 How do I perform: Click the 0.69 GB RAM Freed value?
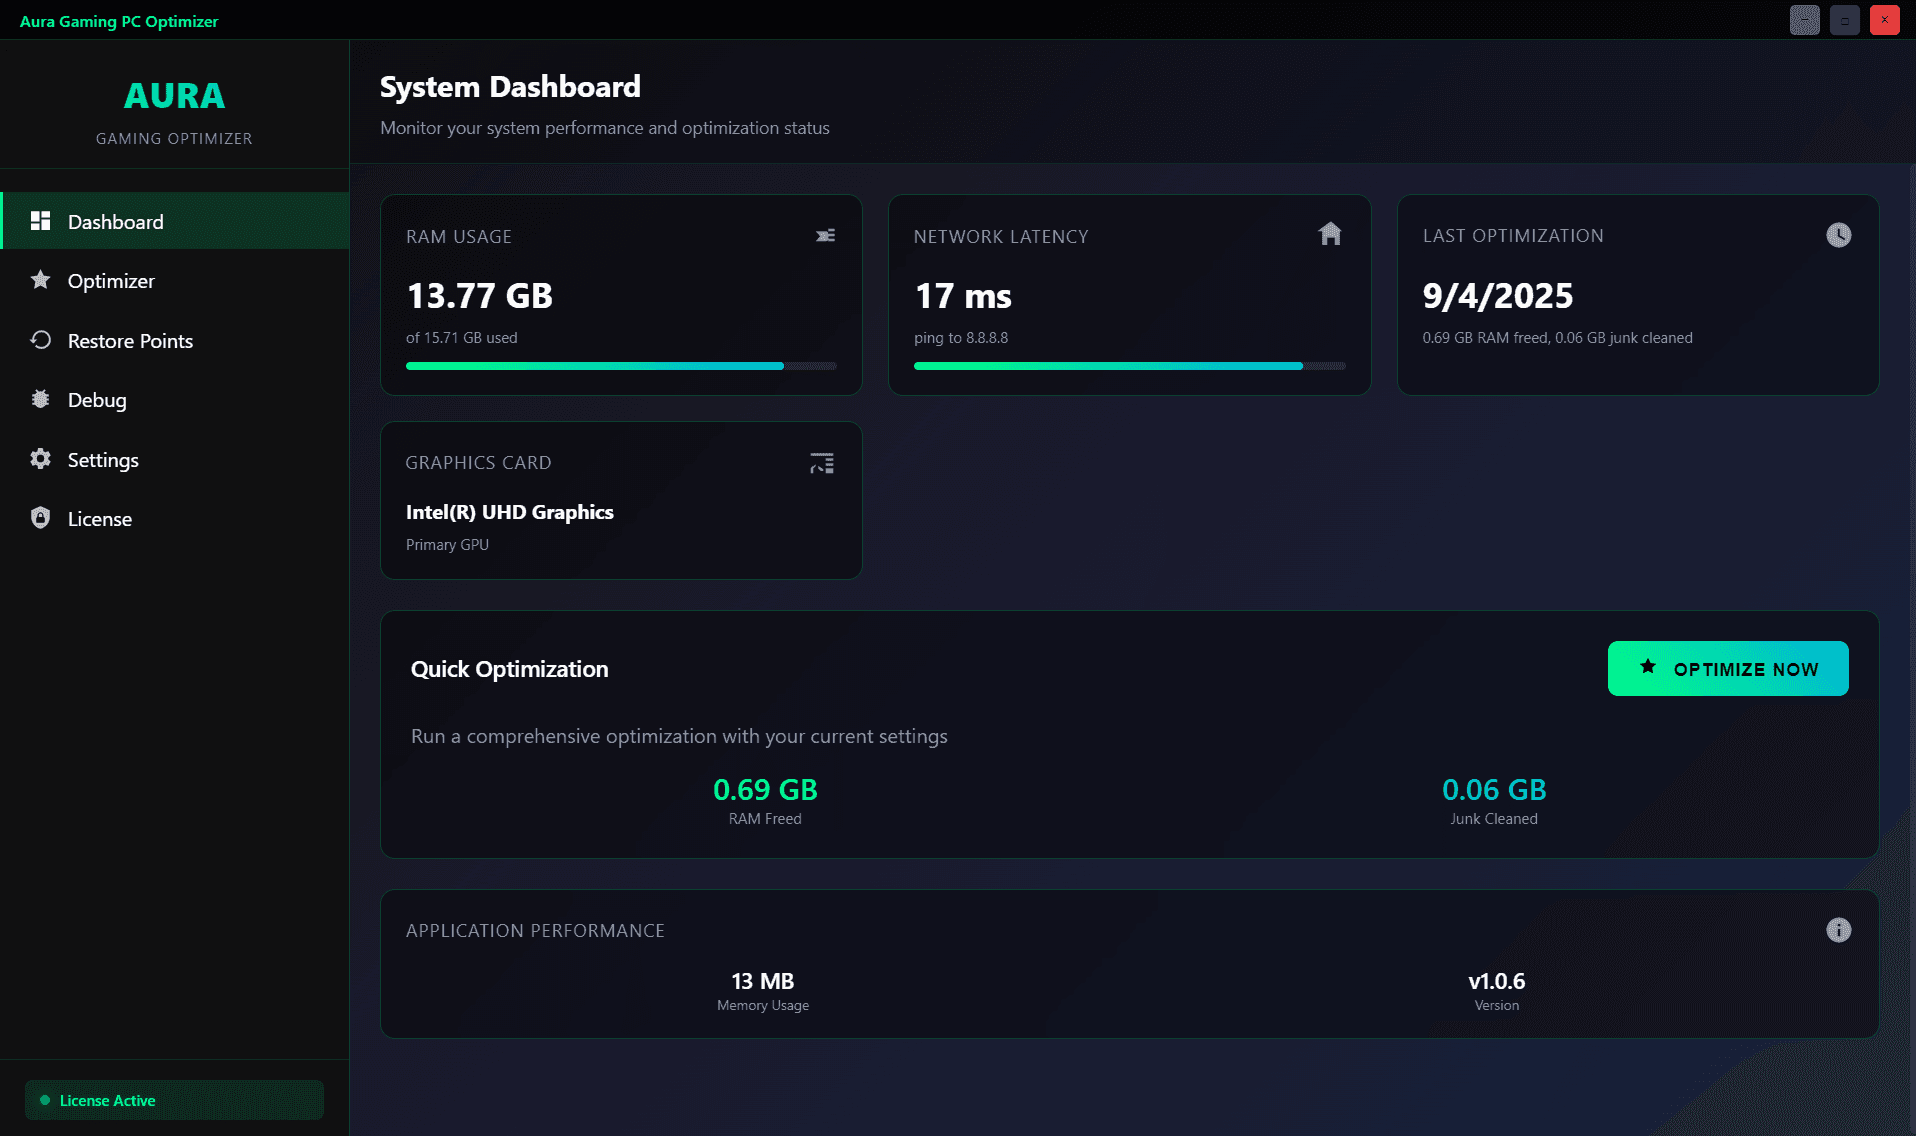click(765, 790)
